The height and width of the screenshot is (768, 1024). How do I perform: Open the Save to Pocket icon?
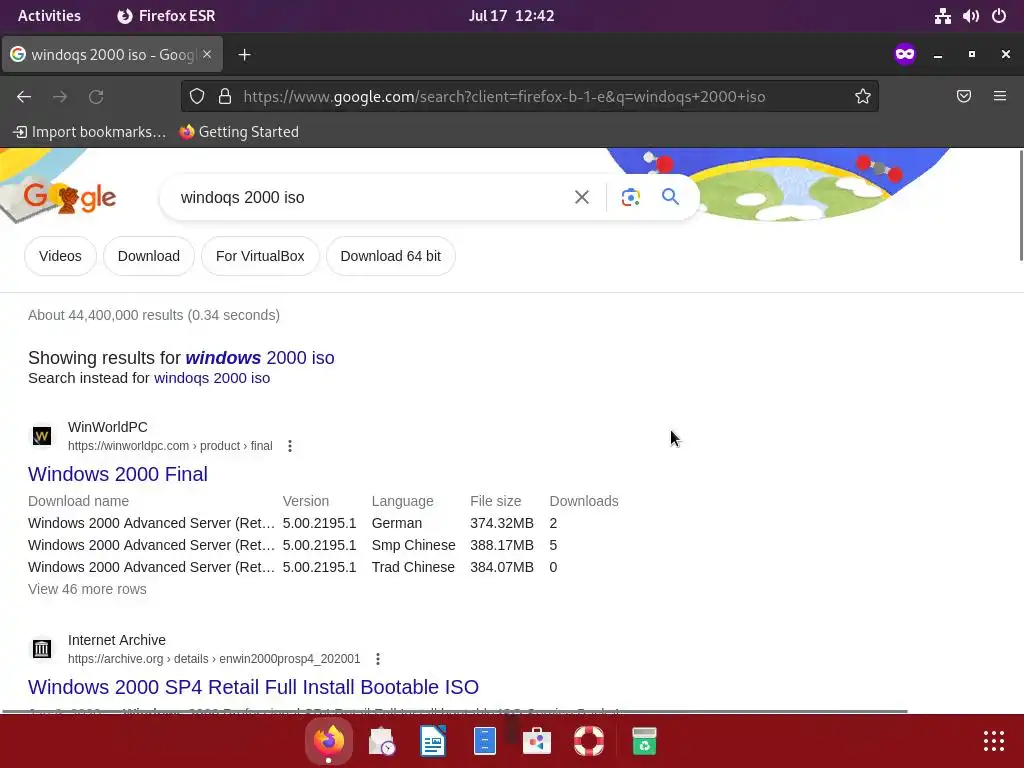click(964, 97)
